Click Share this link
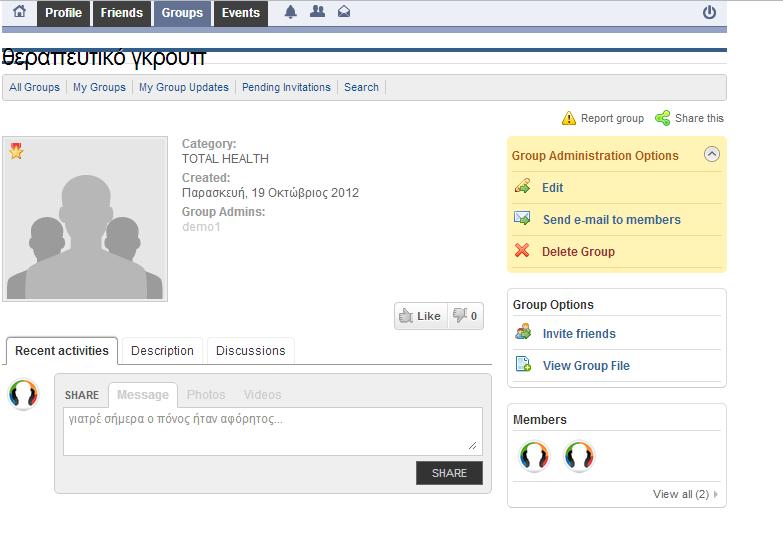783x540 pixels. pyautogui.click(x=699, y=118)
